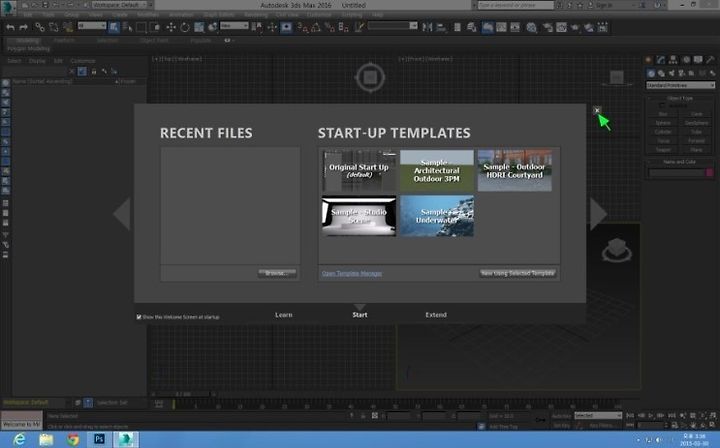The image size is (720, 448).
Task: Select the Shapes category in Create panel
Action: click(x=661, y=73)
